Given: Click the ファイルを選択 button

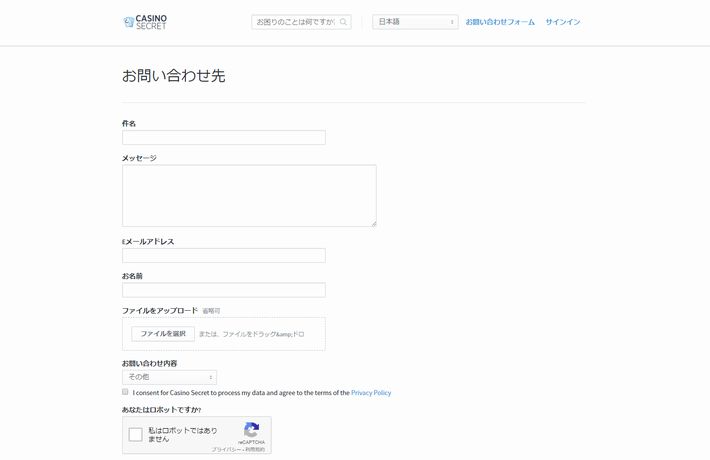Looking at the screenshot, I should click(x=163, y=334).
